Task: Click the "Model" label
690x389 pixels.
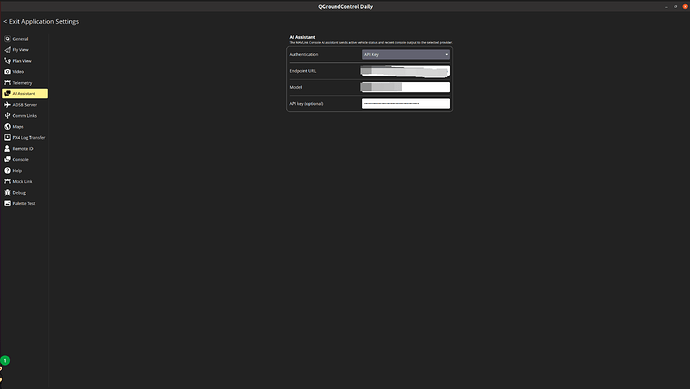Action: [x=296, y=87]
